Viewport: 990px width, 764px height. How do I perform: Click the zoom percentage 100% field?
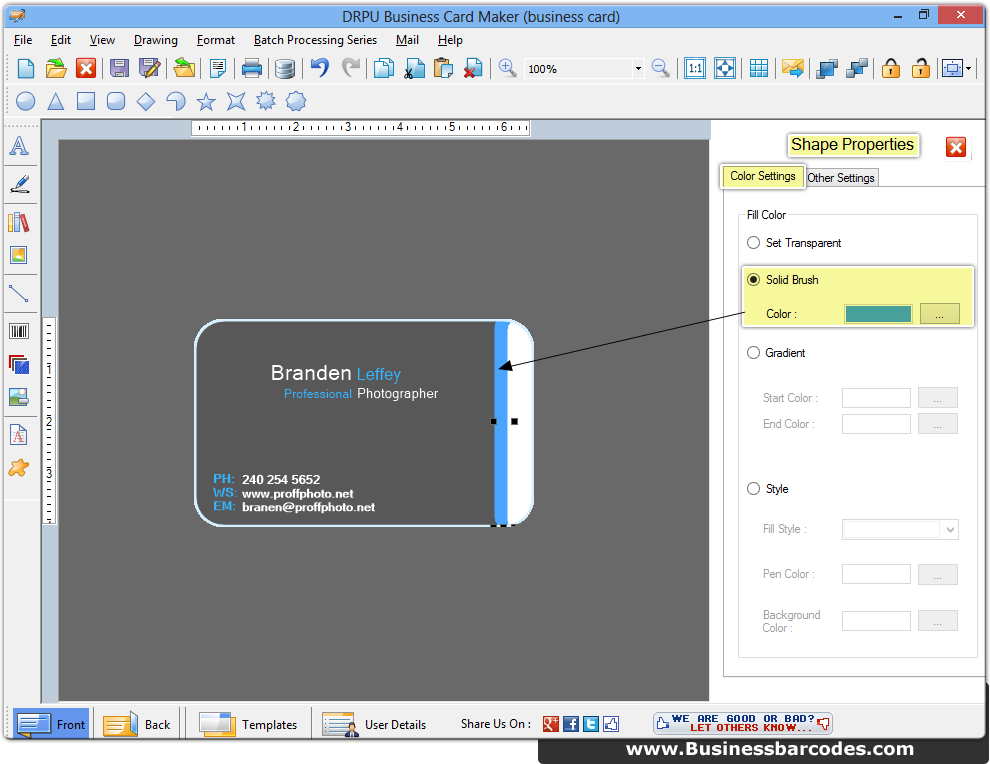point(578,68)
